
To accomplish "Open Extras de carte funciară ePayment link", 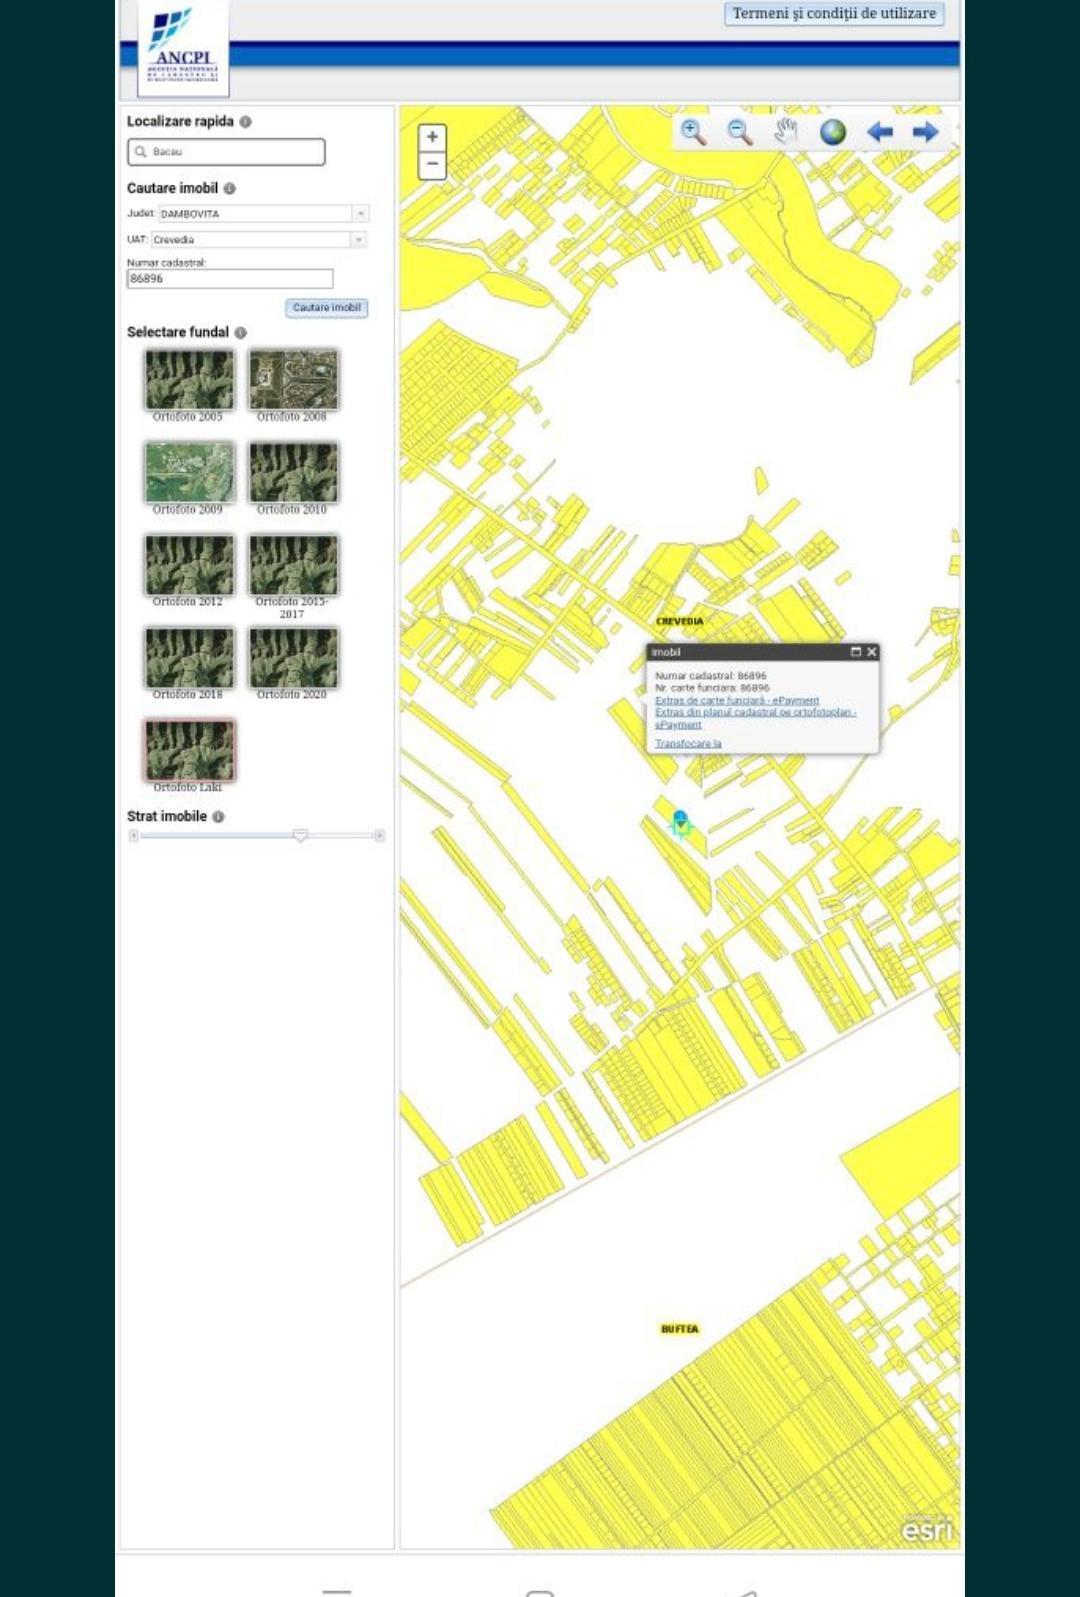I will click(737, 701).
